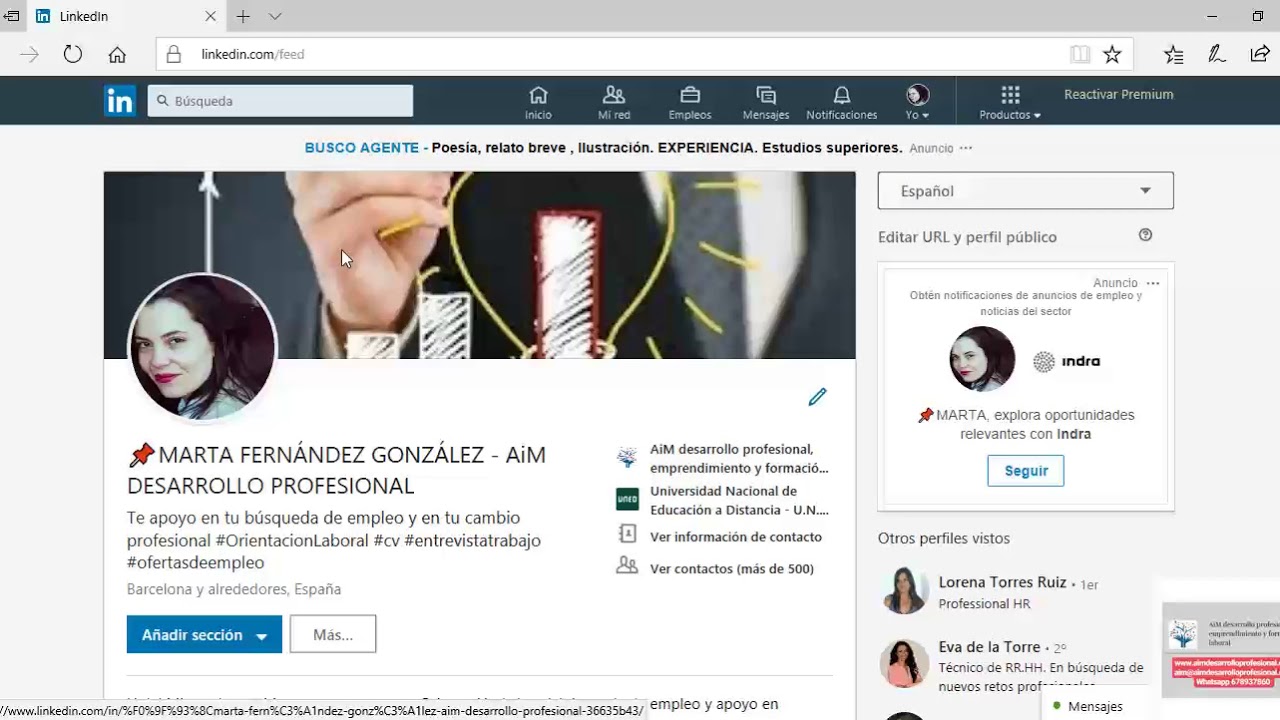Click Ver información de contacto
1280x720 pixels.
pyautogui.click(x=736, y=537)
